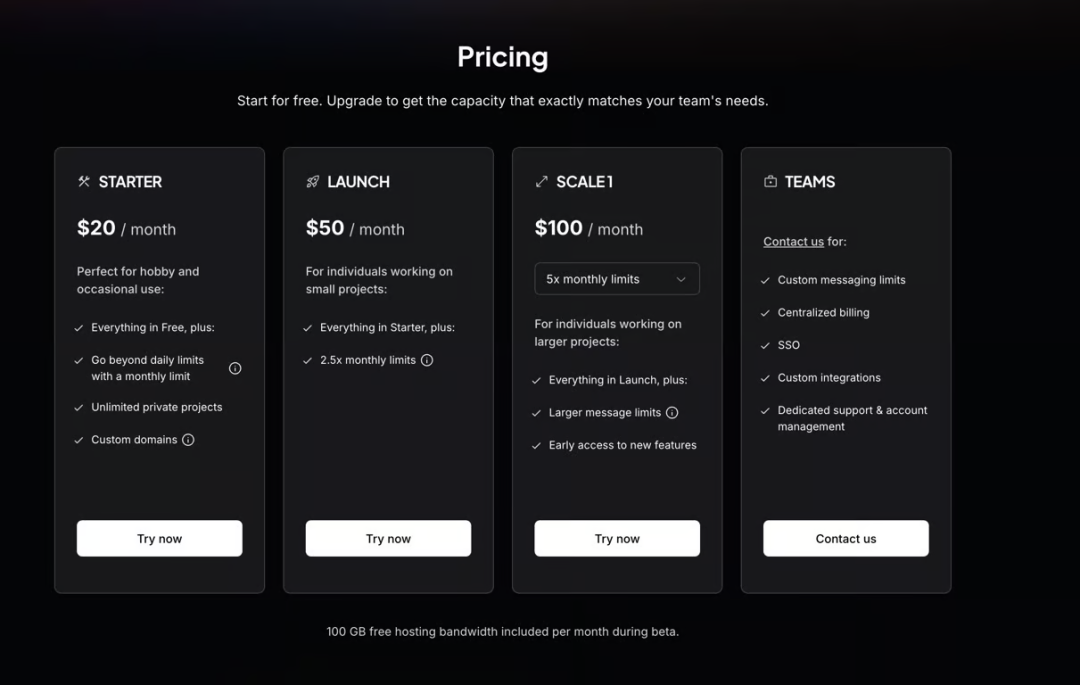Image resolution: width=1080 pixels, height=685 pixels.
Task: Show info for 2.5x monthly limits
Action: pyautogui.click(x=427, y=360)
